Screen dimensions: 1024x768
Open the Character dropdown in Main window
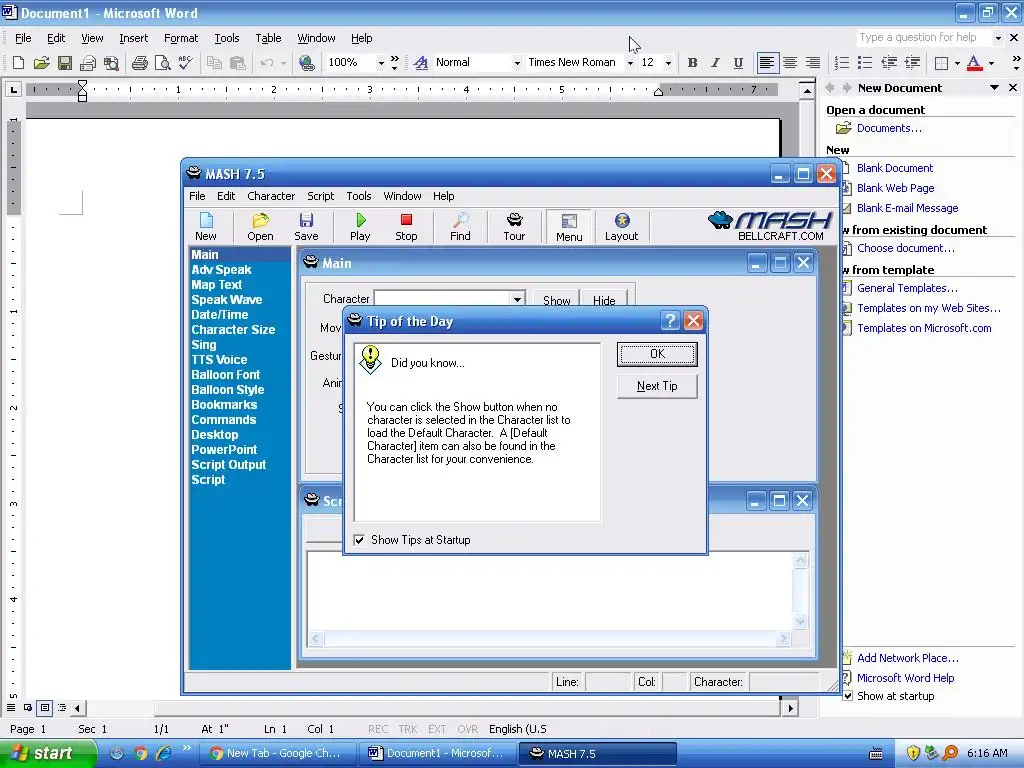[x=517, y=299]
